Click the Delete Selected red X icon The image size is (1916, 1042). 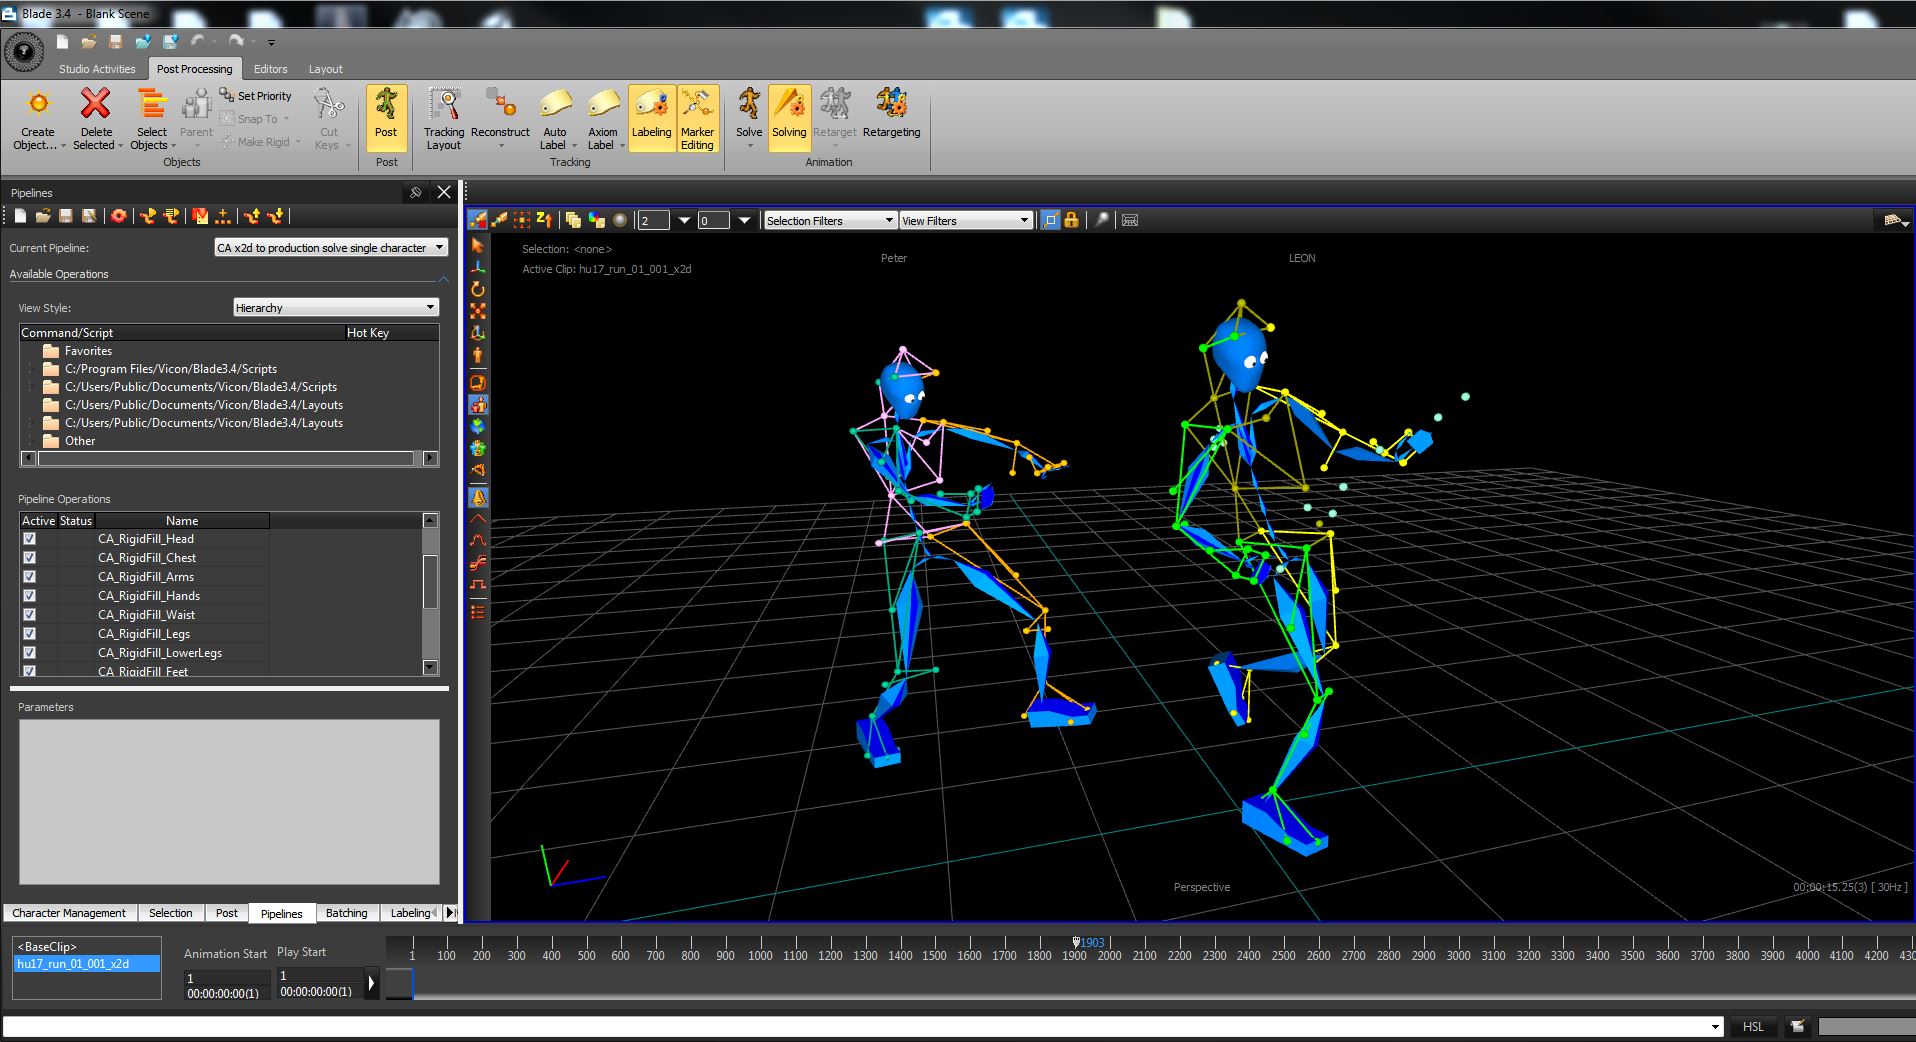(96, 104)
